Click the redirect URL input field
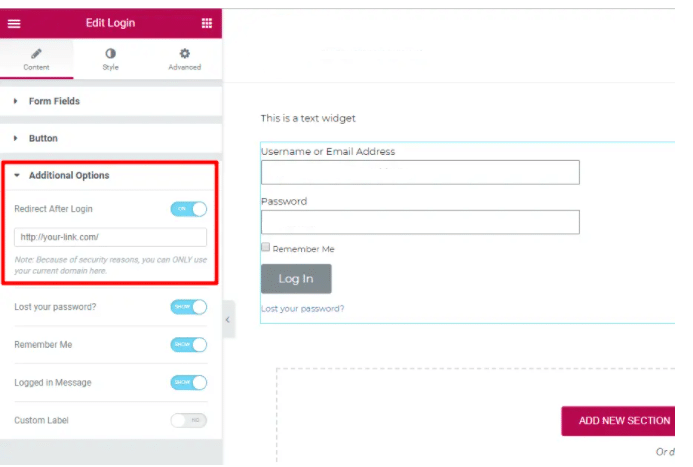The image size is (693, 467). pyautogui.click(x=110, y=237)
